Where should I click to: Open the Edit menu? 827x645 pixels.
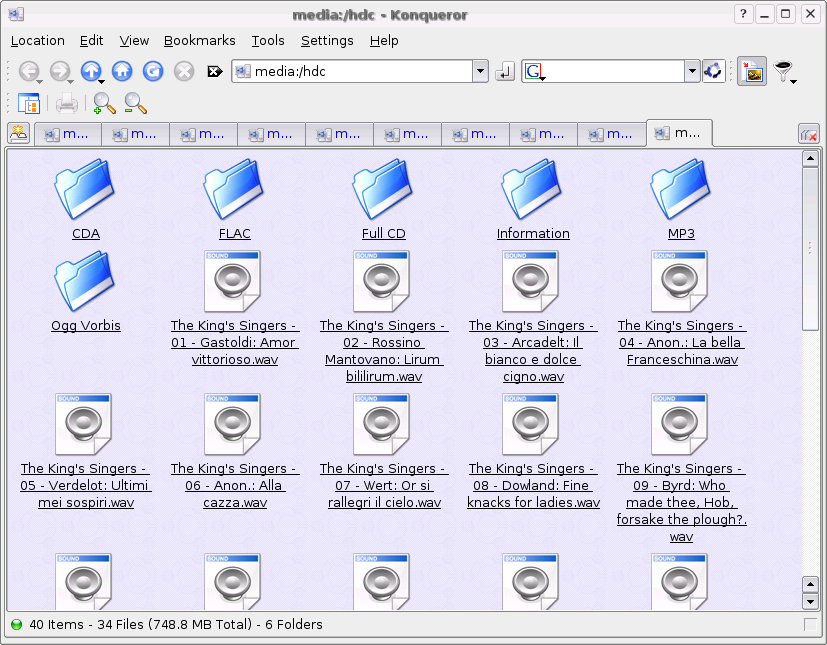point(91,41)
